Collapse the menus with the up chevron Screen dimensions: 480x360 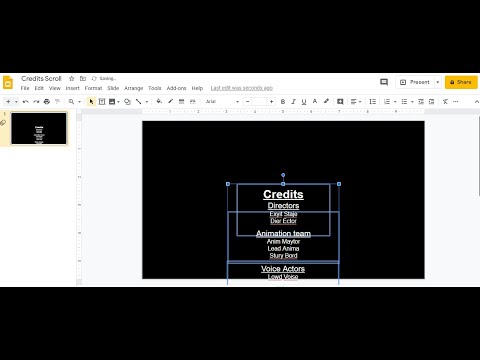pyautogui.click(x=476, y=102)
